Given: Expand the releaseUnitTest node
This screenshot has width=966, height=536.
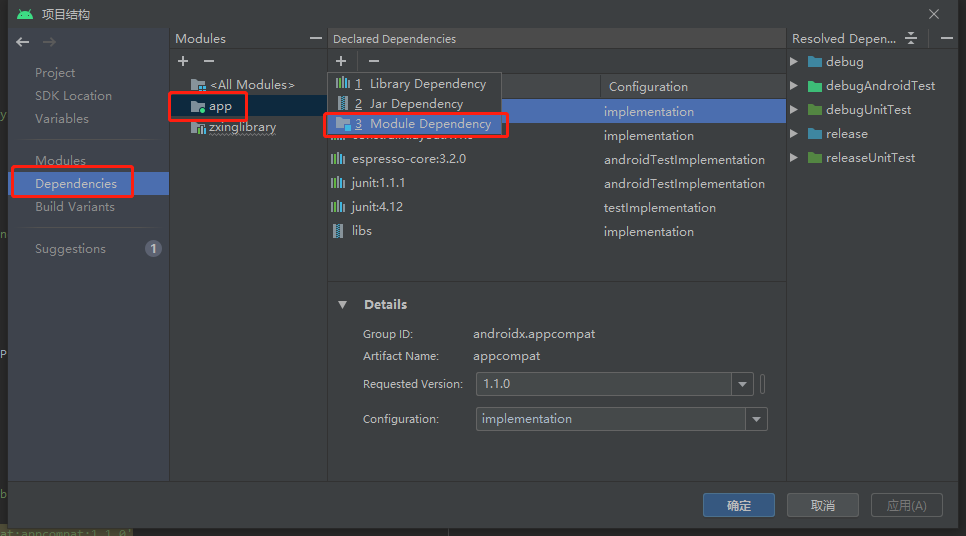Looking at the screenshot, I should 794,158.
